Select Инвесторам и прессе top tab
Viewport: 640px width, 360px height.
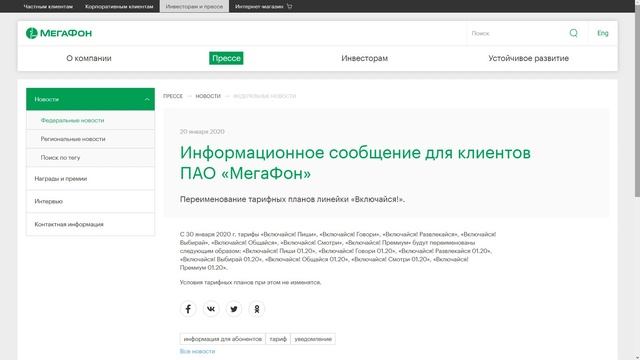[194, 7]
